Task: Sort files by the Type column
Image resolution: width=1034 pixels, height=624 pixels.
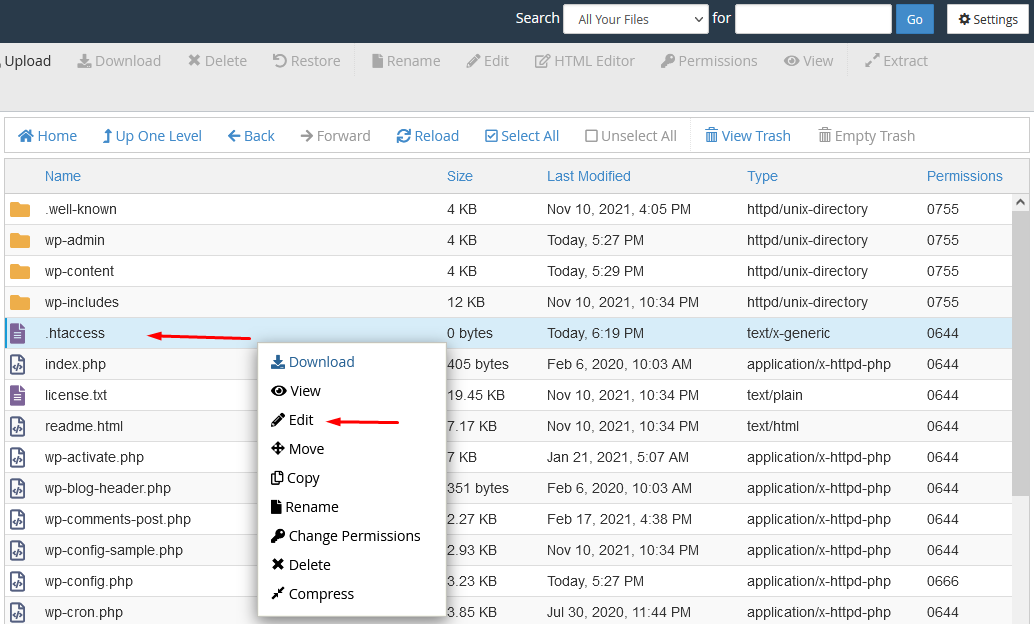Action: [762, 176]
